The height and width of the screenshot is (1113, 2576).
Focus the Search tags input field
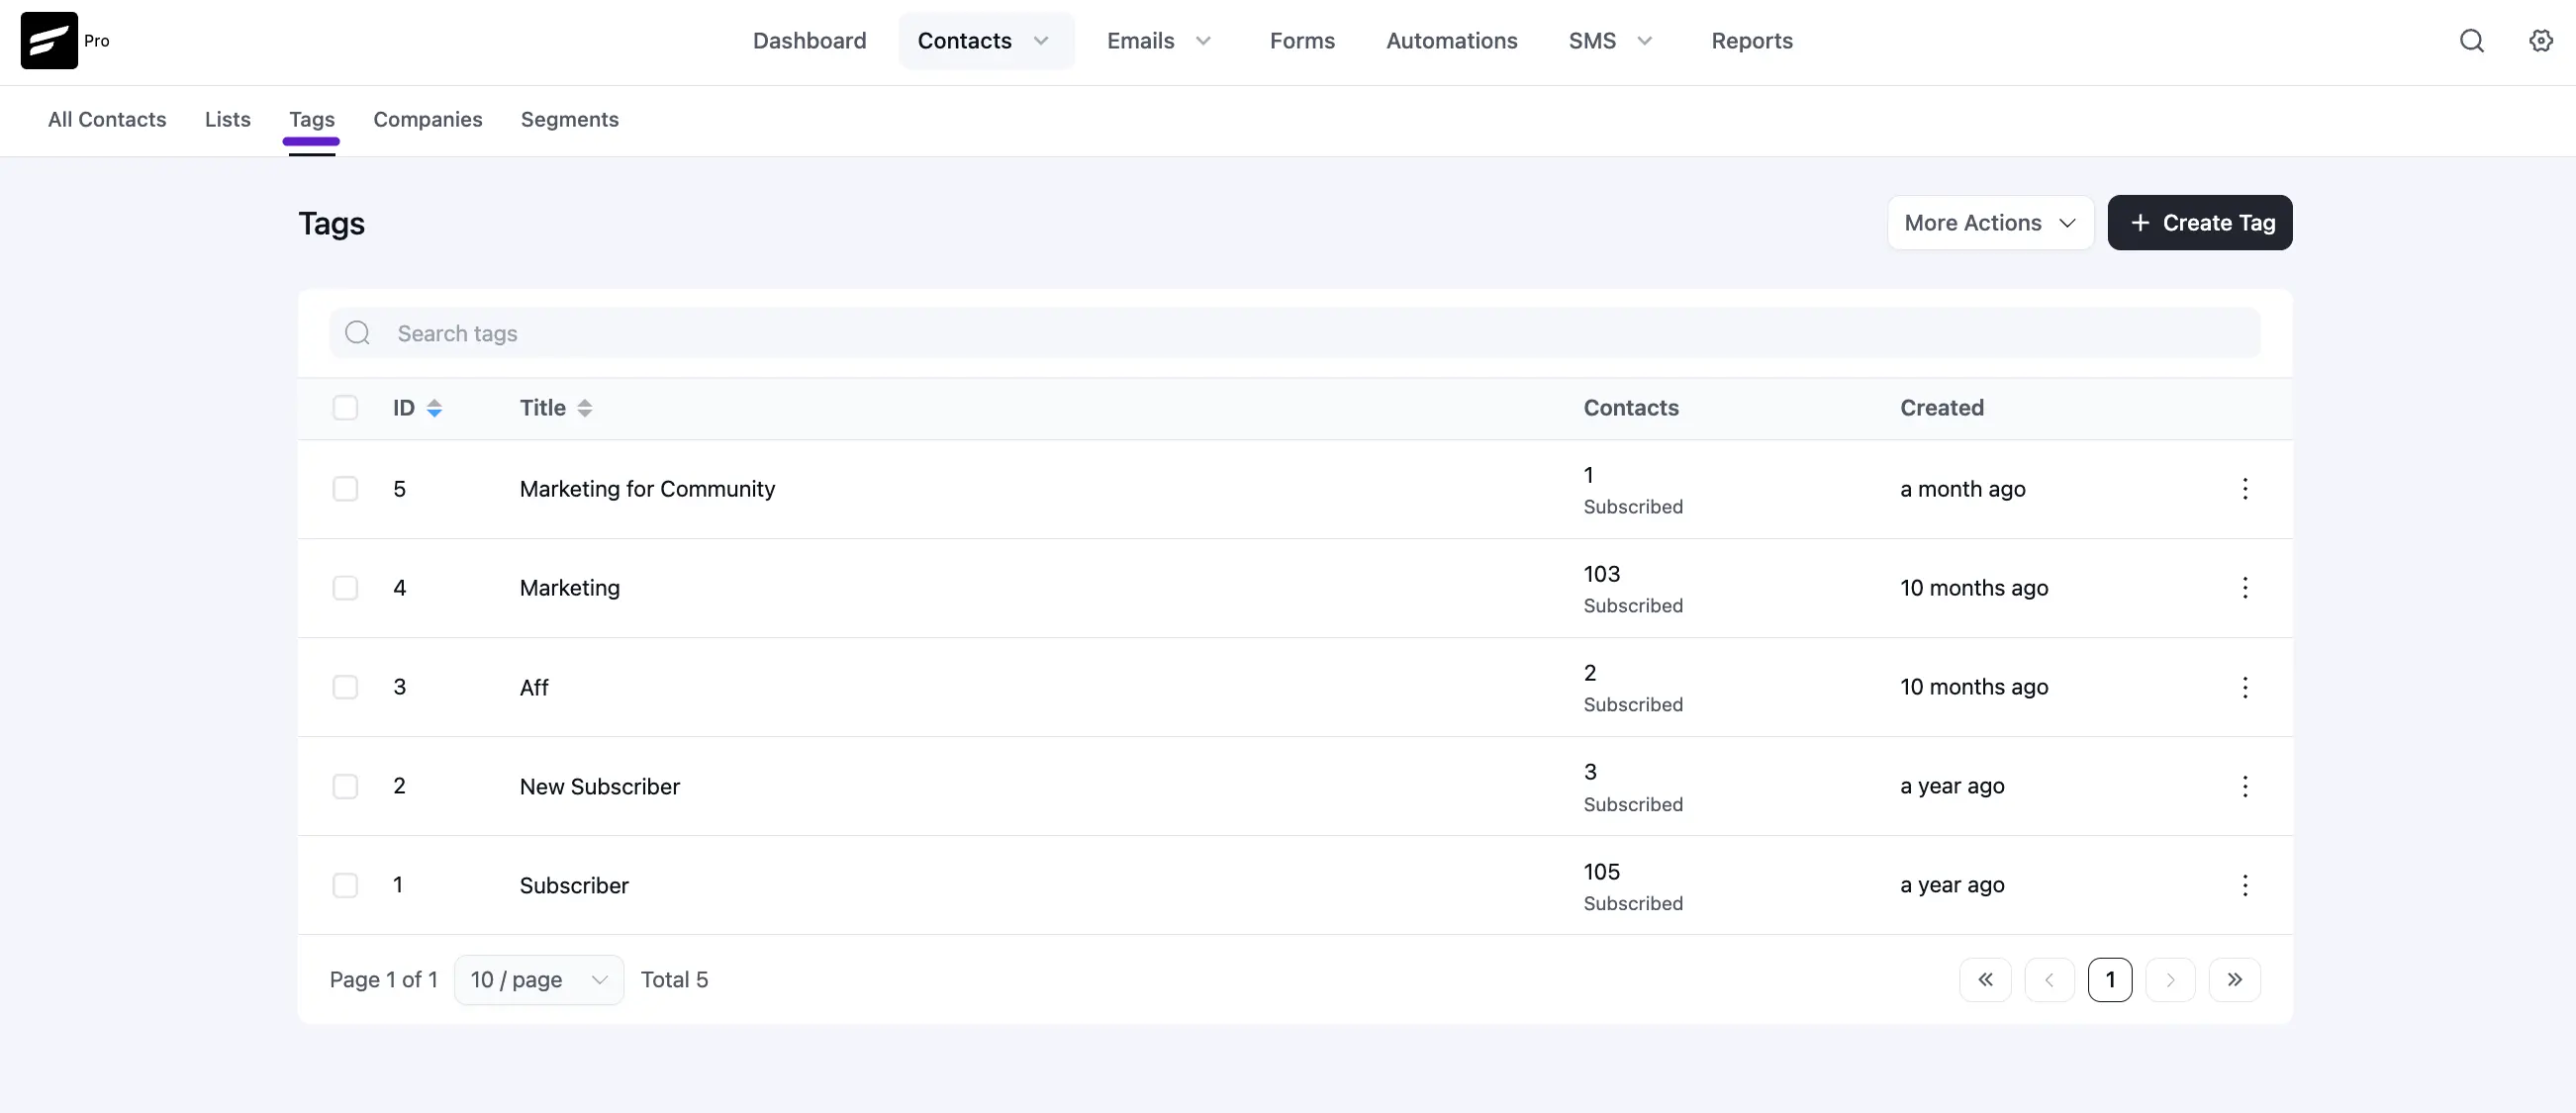[x=1294, y=333]
